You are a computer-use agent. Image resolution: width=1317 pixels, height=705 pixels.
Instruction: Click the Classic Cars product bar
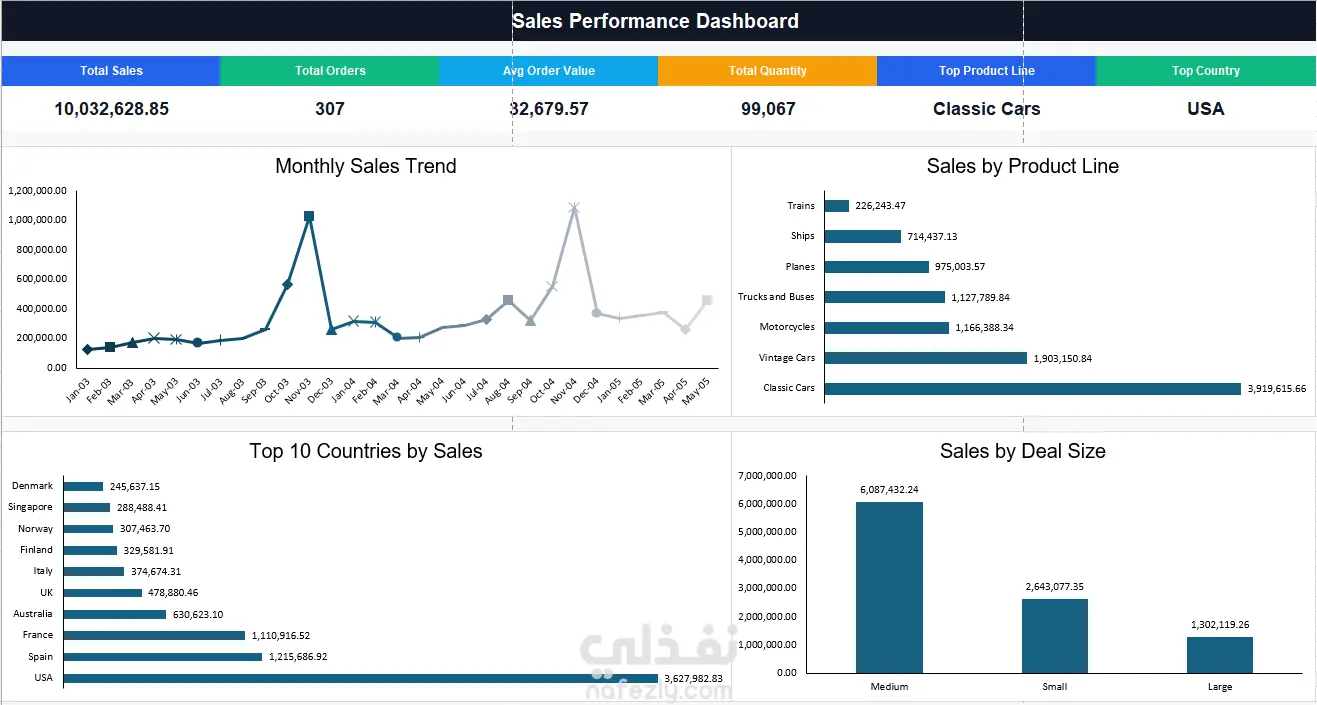pos(1032,388)
